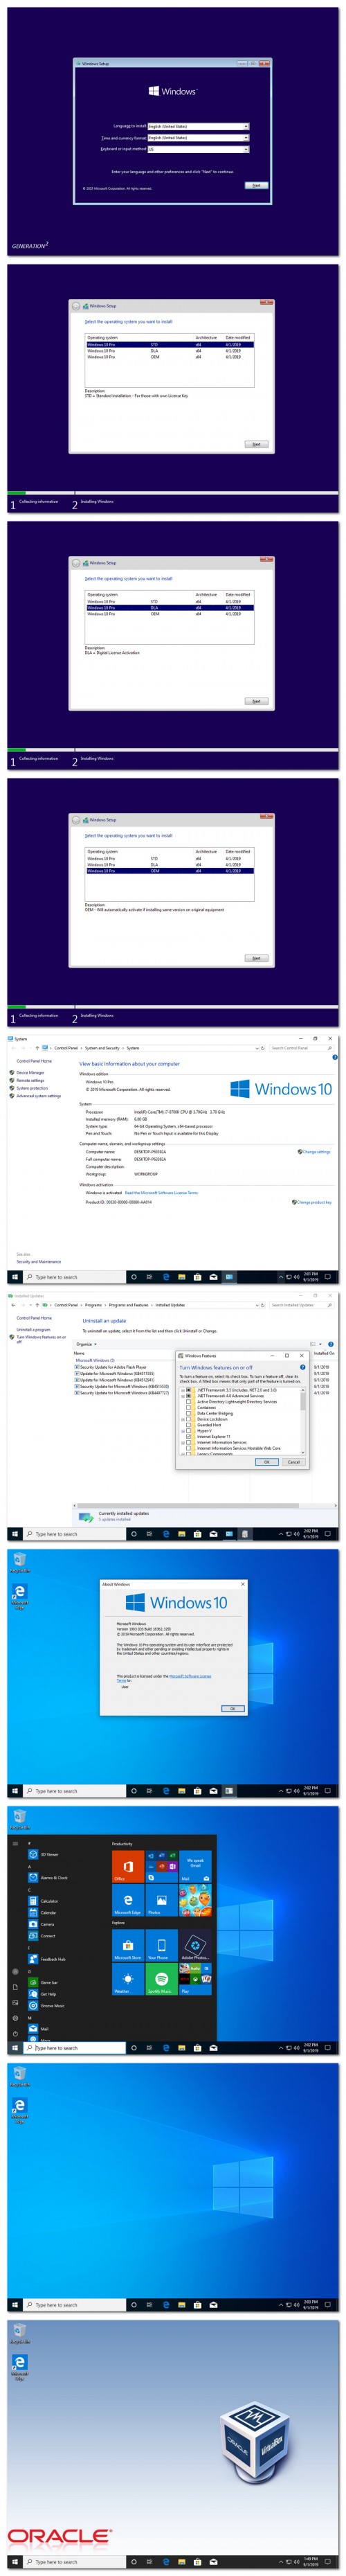Expand Internet Information Services node
This screenshot has height=2576, width=346.
tap(183, 1443)
